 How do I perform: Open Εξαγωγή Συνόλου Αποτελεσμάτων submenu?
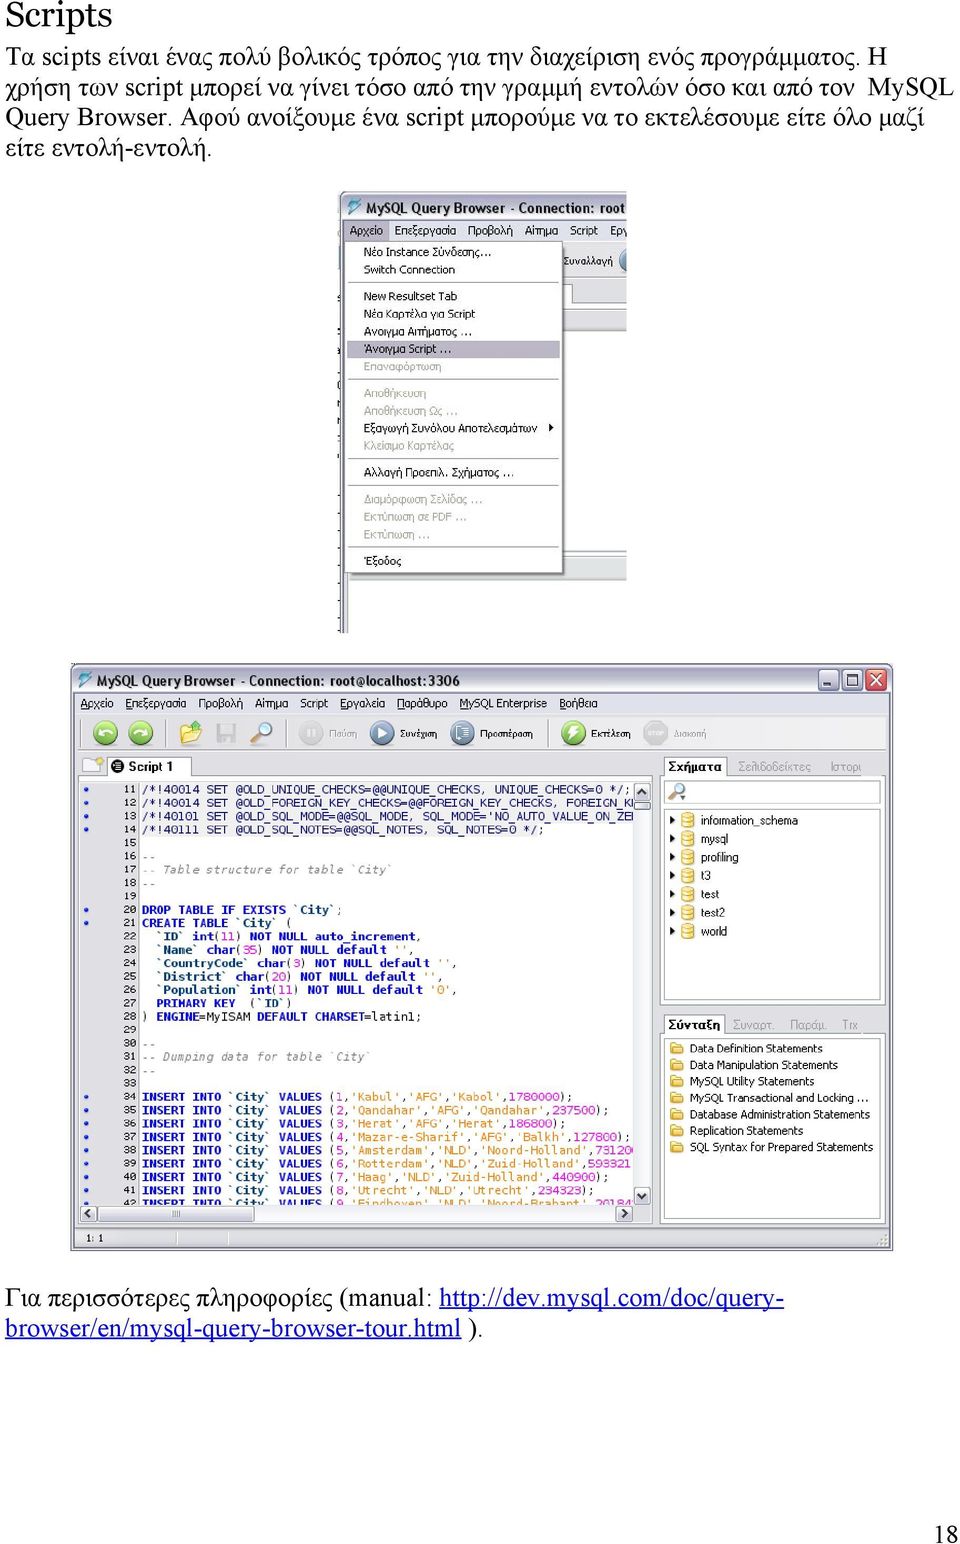tap(454, 428)
